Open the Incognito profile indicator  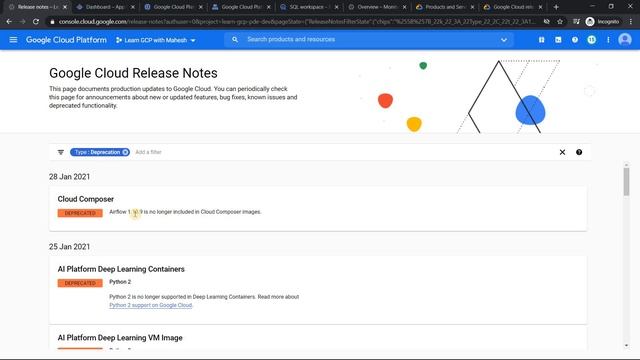coord(602,22)
